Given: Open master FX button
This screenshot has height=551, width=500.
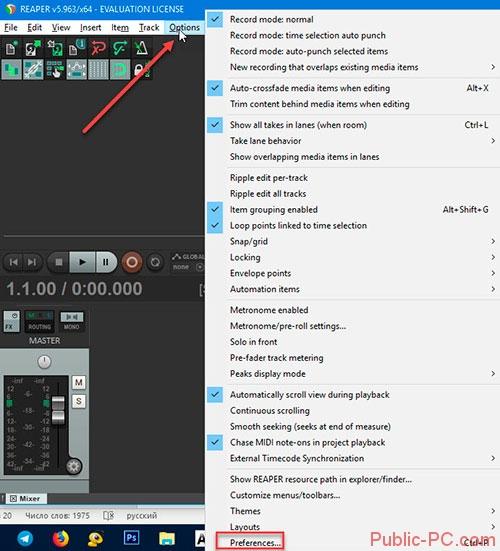Looking at the screenshot, I should click(12, 321).
